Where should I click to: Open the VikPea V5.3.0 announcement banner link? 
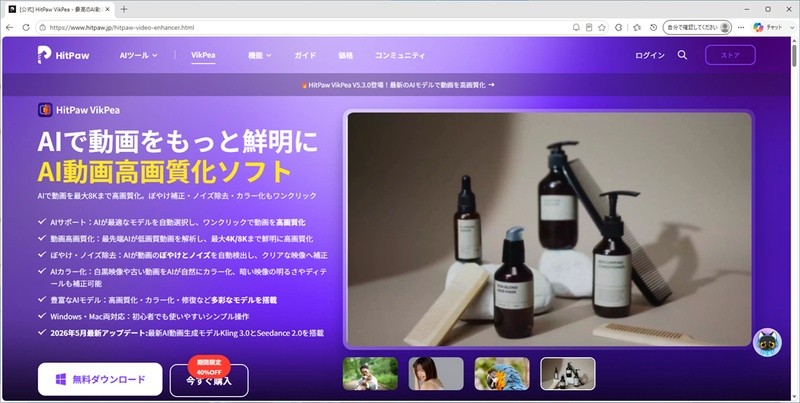[398, 85]
